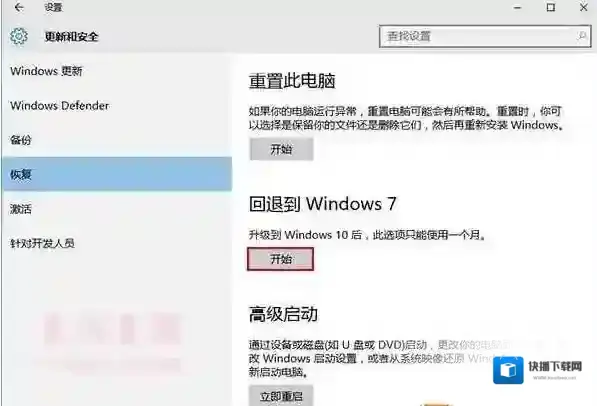Click 开始 under 回退到 Windows 7

pyautogui.click(x=281, y=259)
